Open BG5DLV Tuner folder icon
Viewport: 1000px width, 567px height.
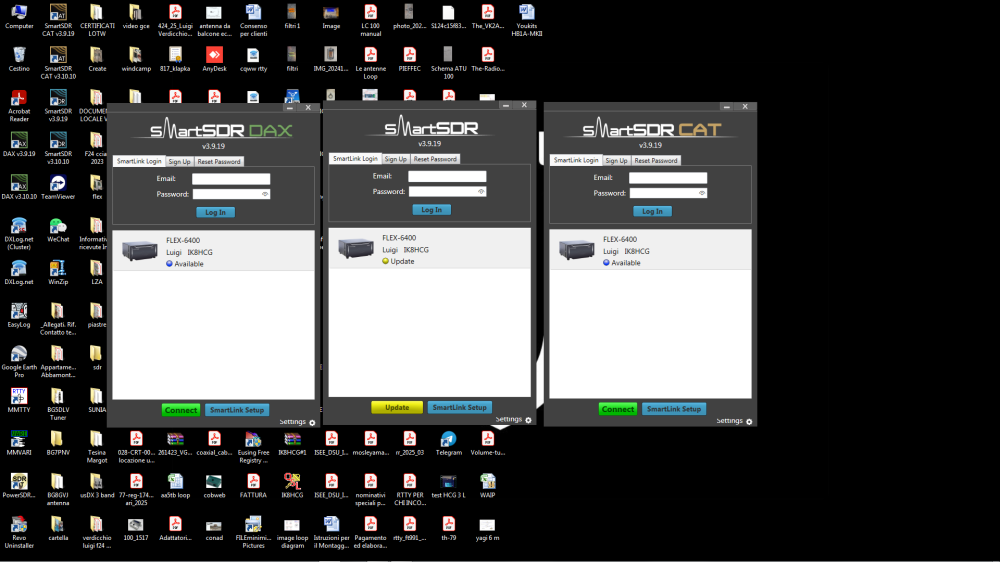click(x=58, y=404)
